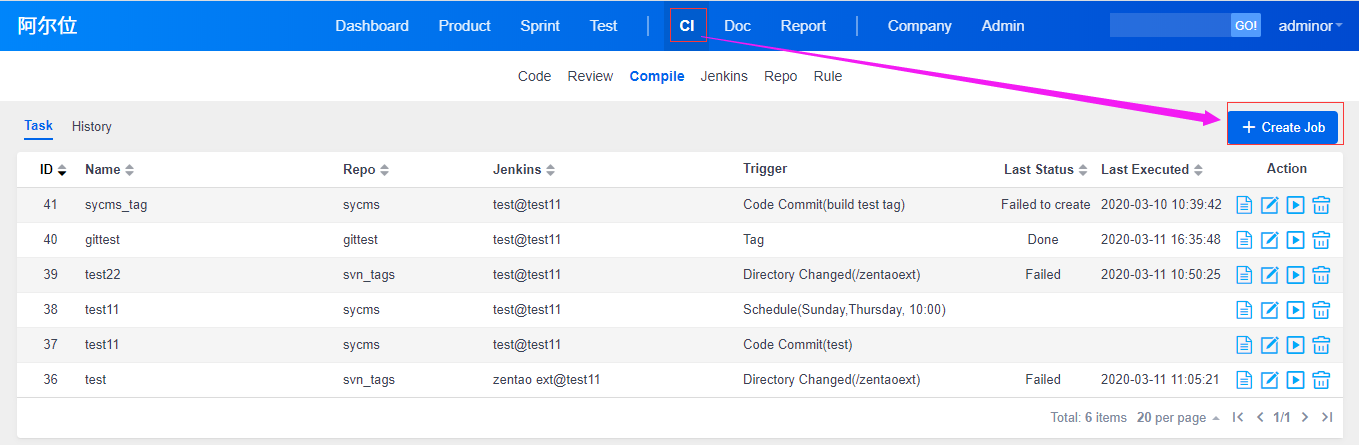This screenshot has width=1359, height=445.
Task: Execute job ID 37 via the play icon
Action: 1295,345
